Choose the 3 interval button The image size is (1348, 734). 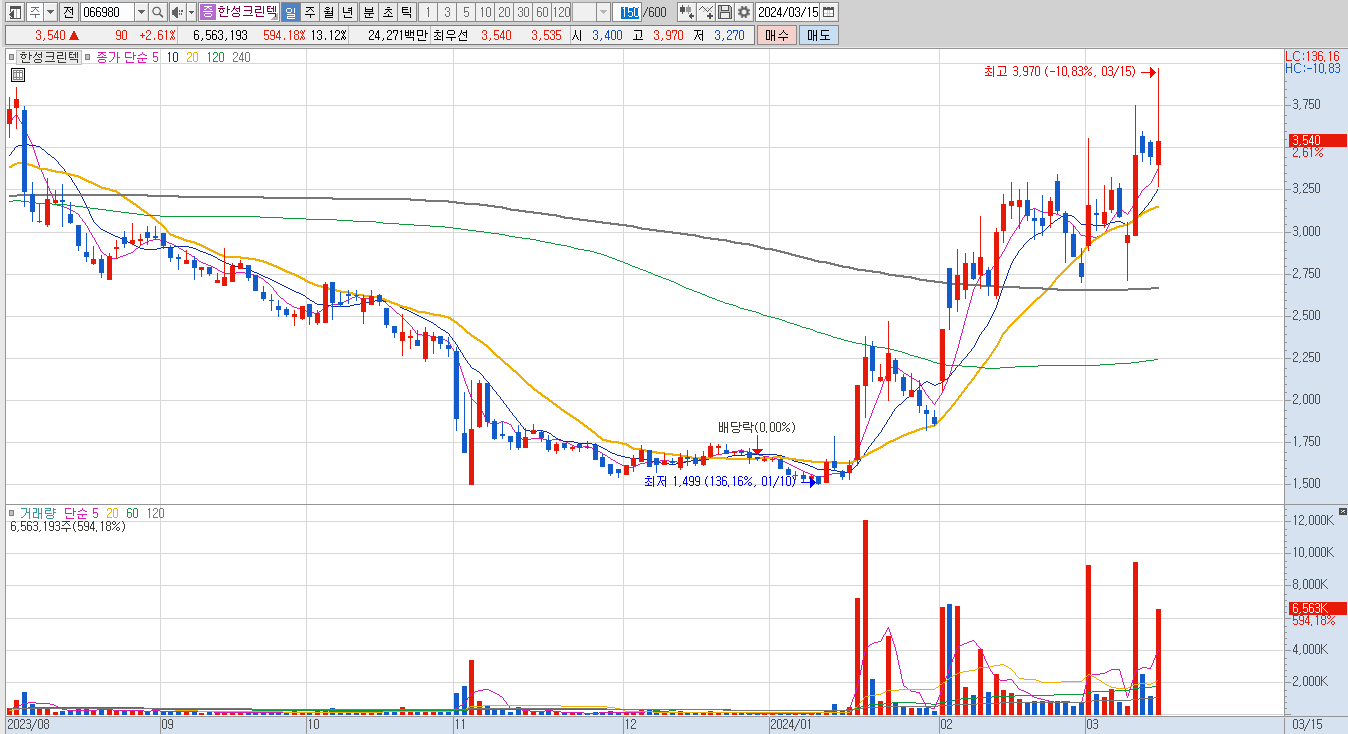[x=447, y=12]
